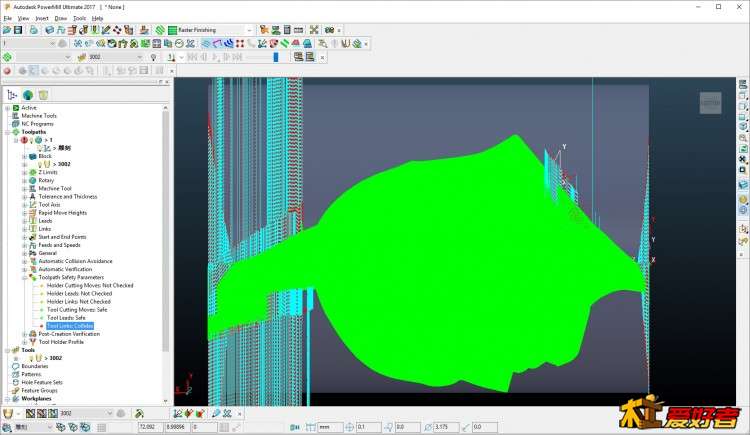Screen dimensions: 750x435
Task: Click the tool diameter field showing 3.175
Action: click(x=446, y=427)
